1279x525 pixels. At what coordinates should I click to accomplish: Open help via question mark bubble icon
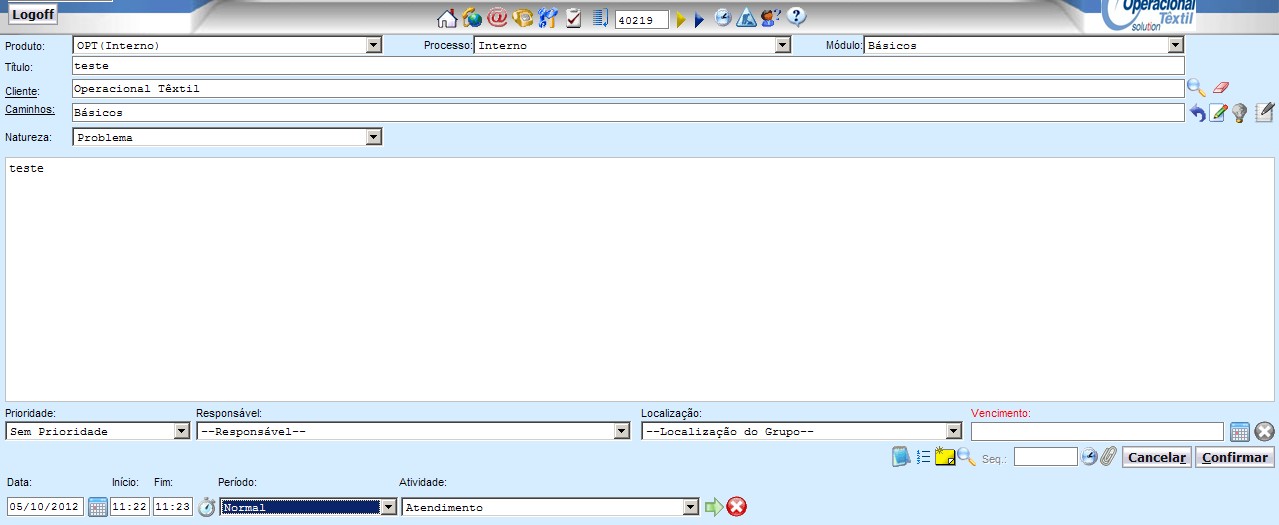(796, 17)
